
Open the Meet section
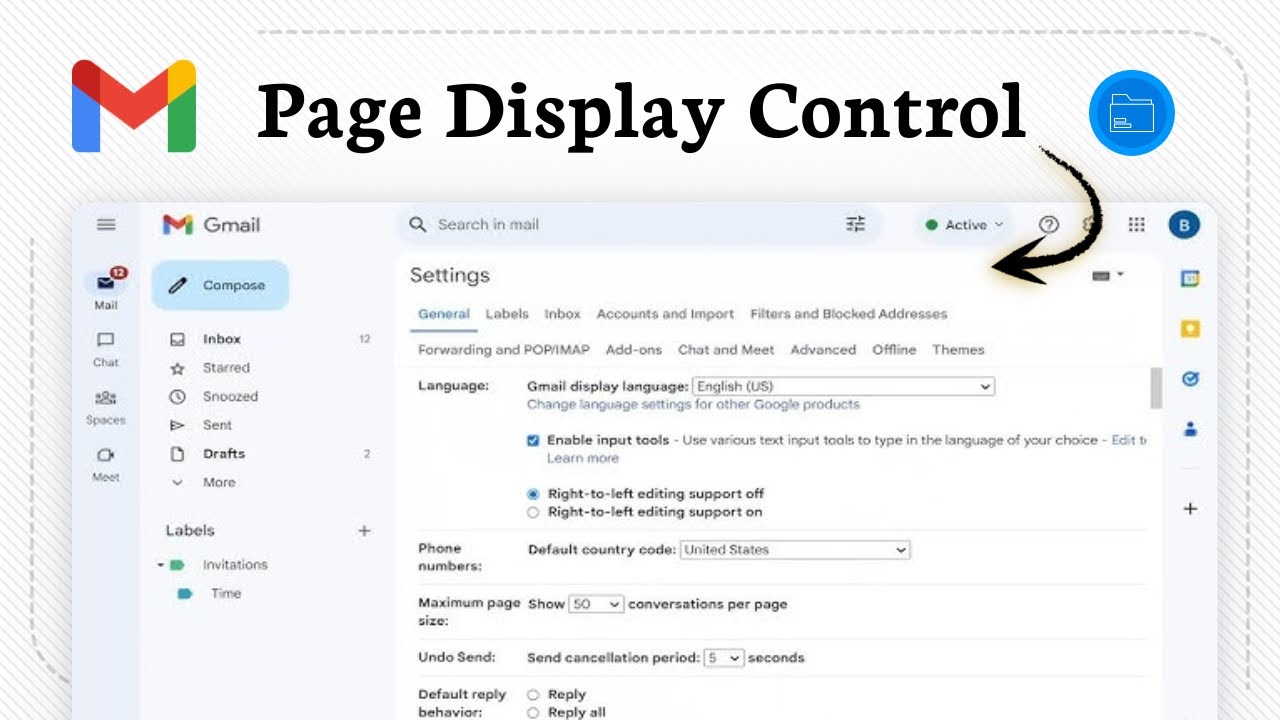coord(106,464)
